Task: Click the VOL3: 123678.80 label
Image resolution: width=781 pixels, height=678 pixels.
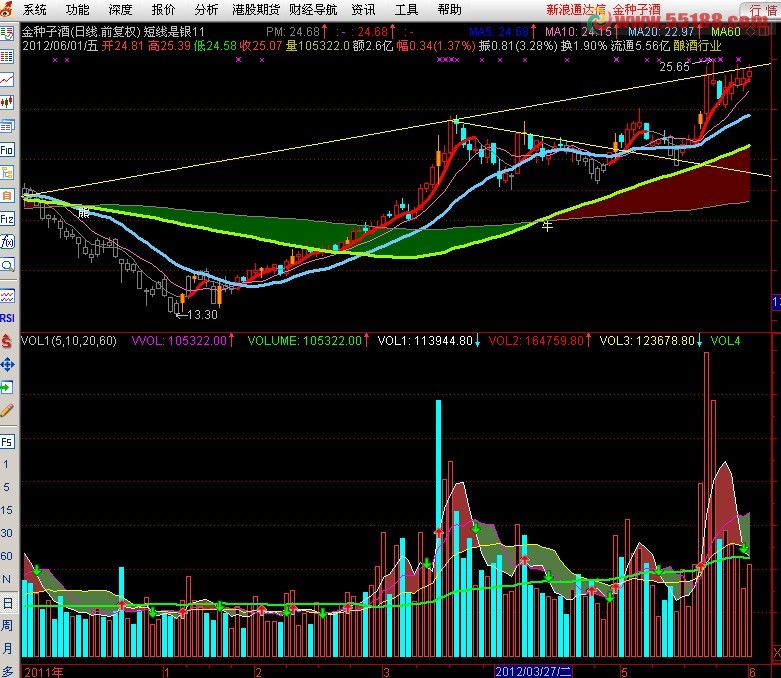Action: (x=647, y=341)
